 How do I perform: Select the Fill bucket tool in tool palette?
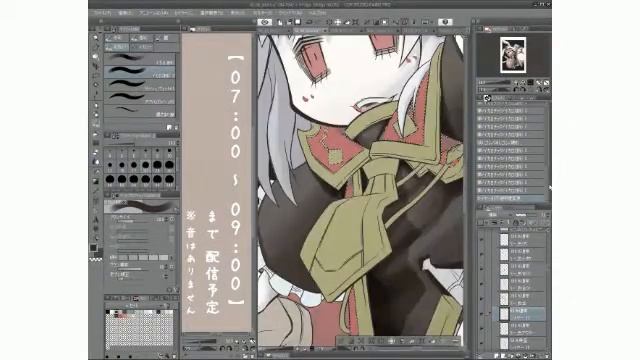click(96, 171)
